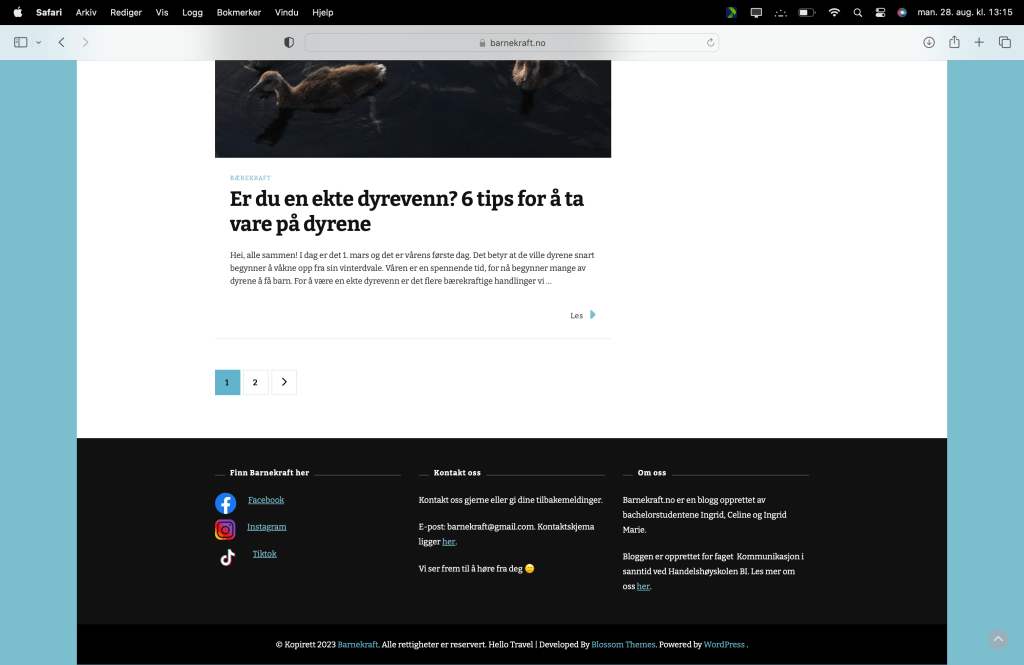Viewport: 1024px width, 665px height.
Task: Open a new tab with plus icon
Action: (x=979, y=42)
